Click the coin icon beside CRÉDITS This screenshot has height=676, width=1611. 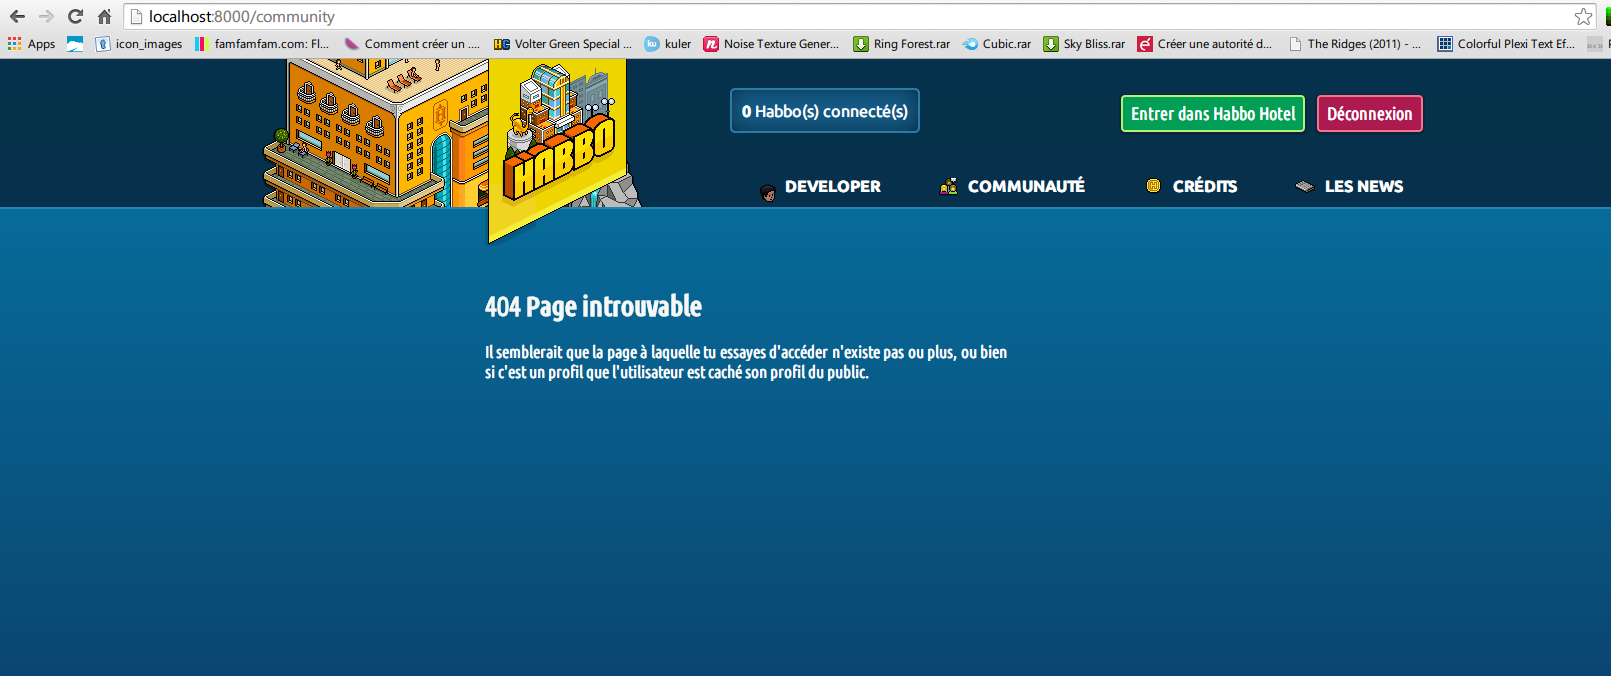[x=1153, y=186]
